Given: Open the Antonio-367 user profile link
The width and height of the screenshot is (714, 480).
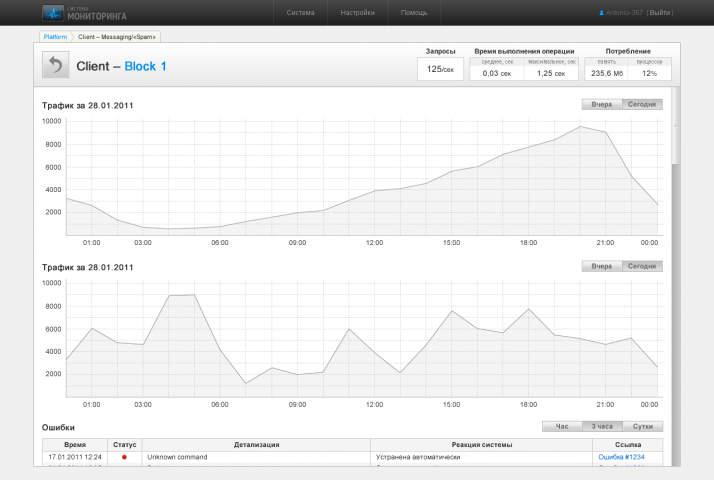Looking at the screenshot, I should click(x=624, y=13).
